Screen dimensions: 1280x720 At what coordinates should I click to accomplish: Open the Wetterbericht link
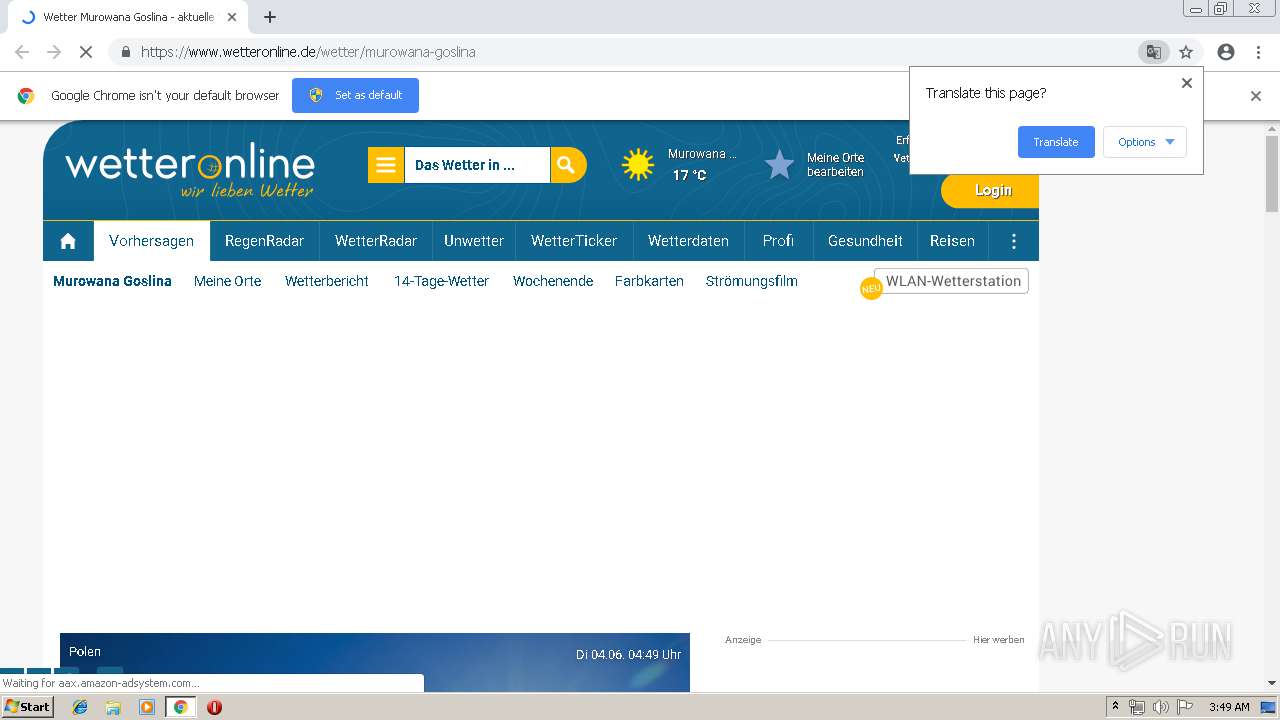point(327,281)
